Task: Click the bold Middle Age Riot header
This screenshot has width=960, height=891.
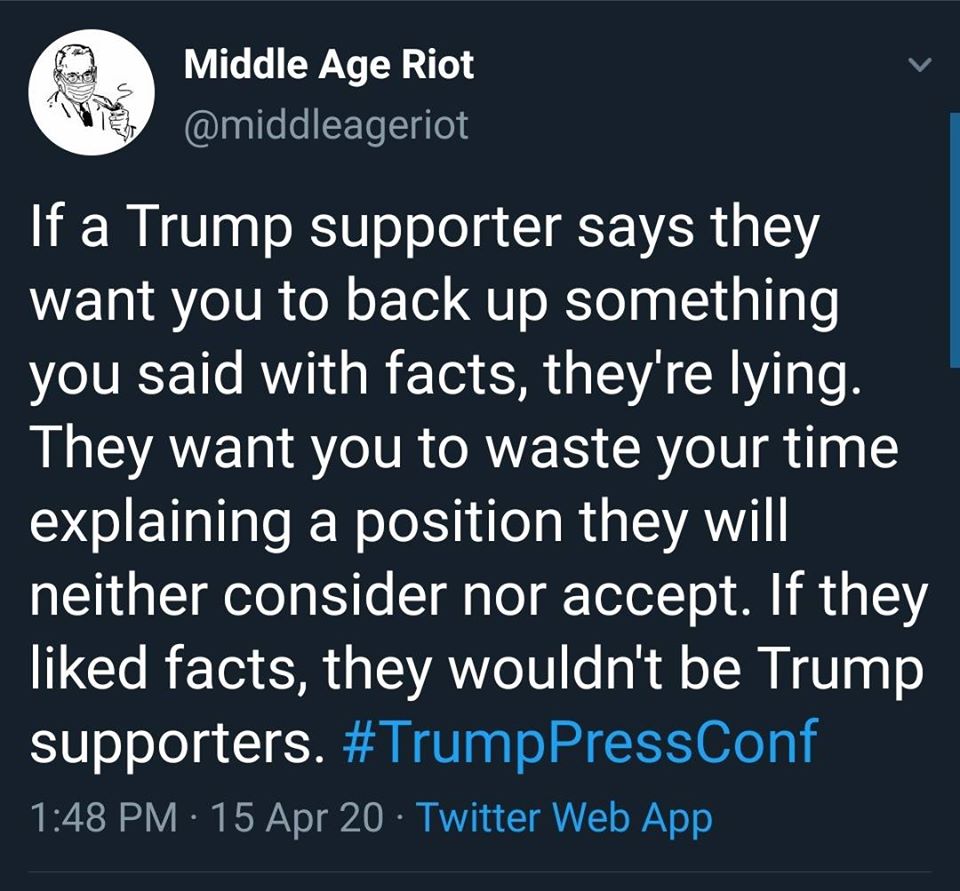Action: pos(327,64)
